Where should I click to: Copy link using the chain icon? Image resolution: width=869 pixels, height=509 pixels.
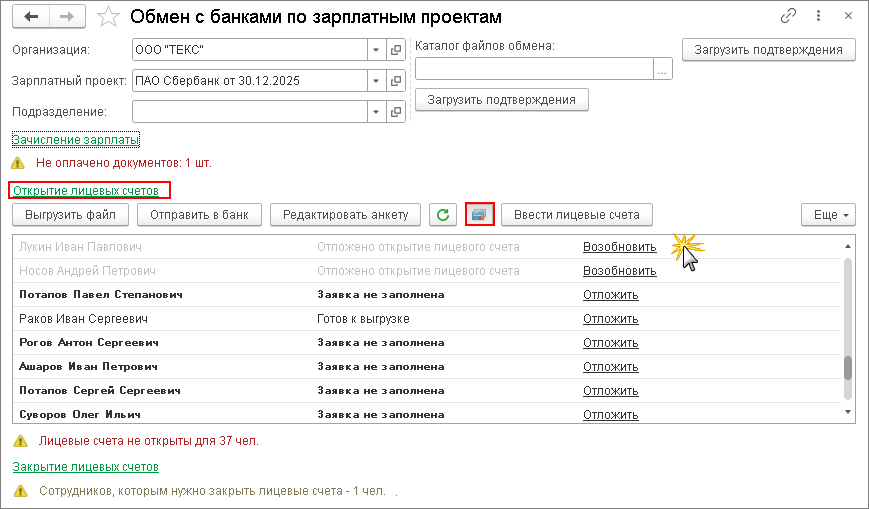[789, 17]
